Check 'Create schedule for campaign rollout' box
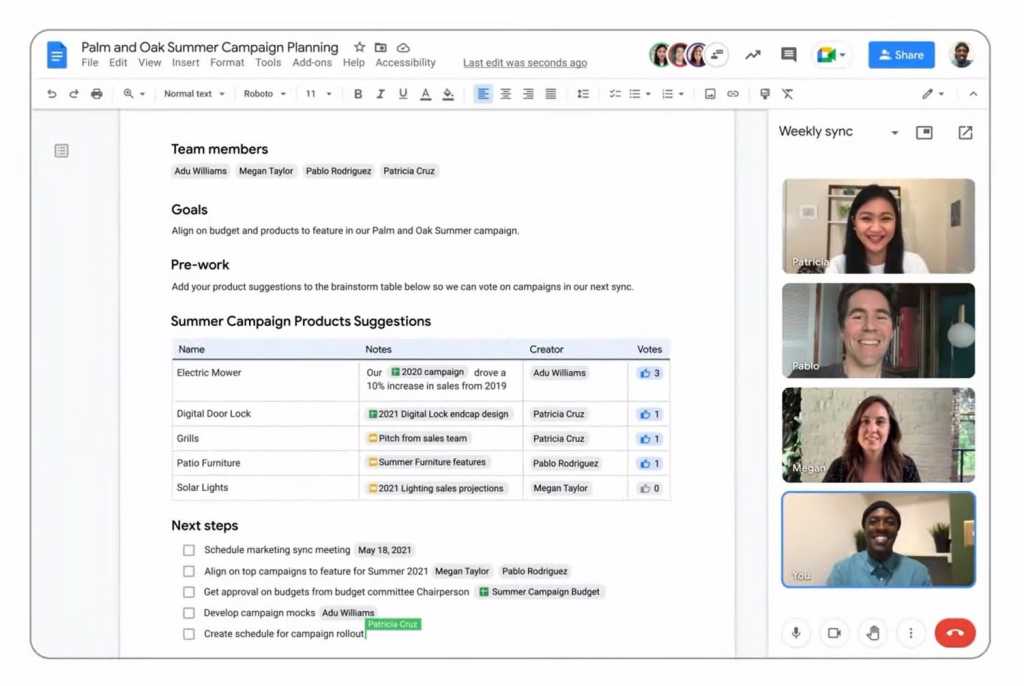1024x686 pixels. point(189,634)
